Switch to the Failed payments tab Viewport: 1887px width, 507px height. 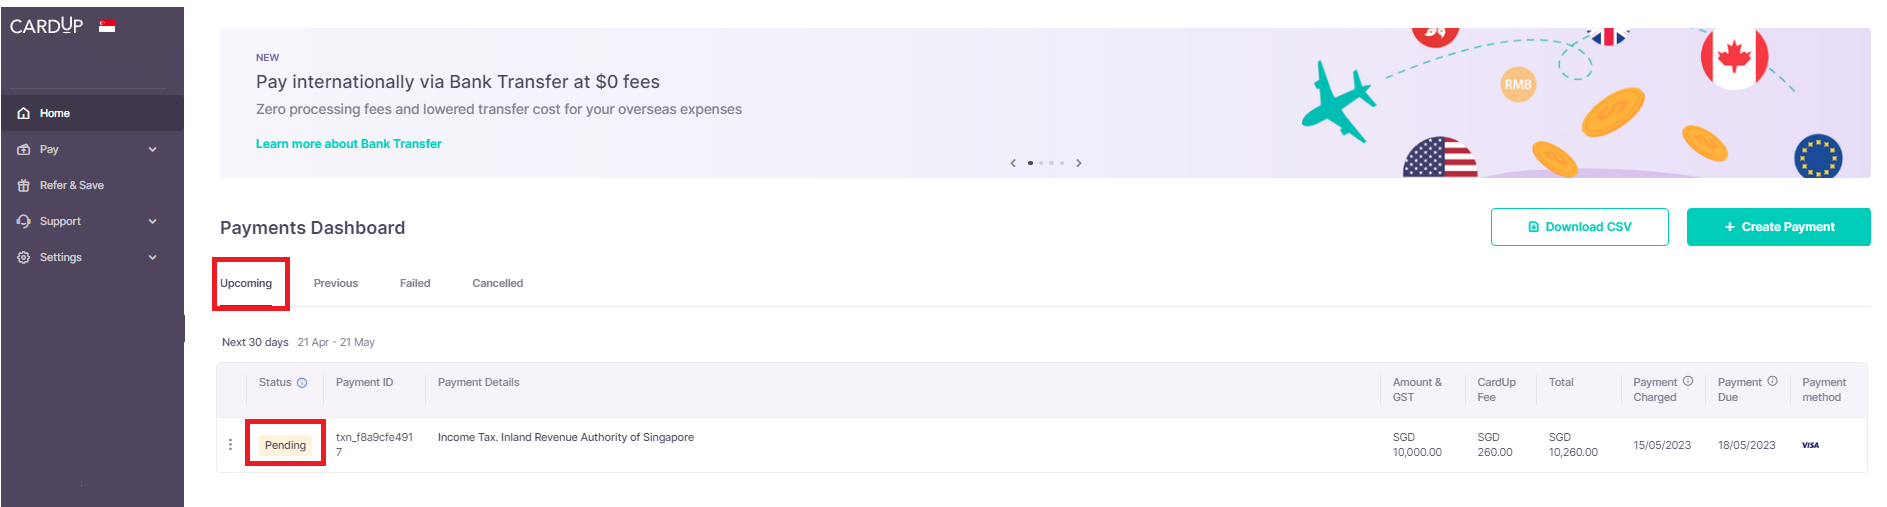415,284
